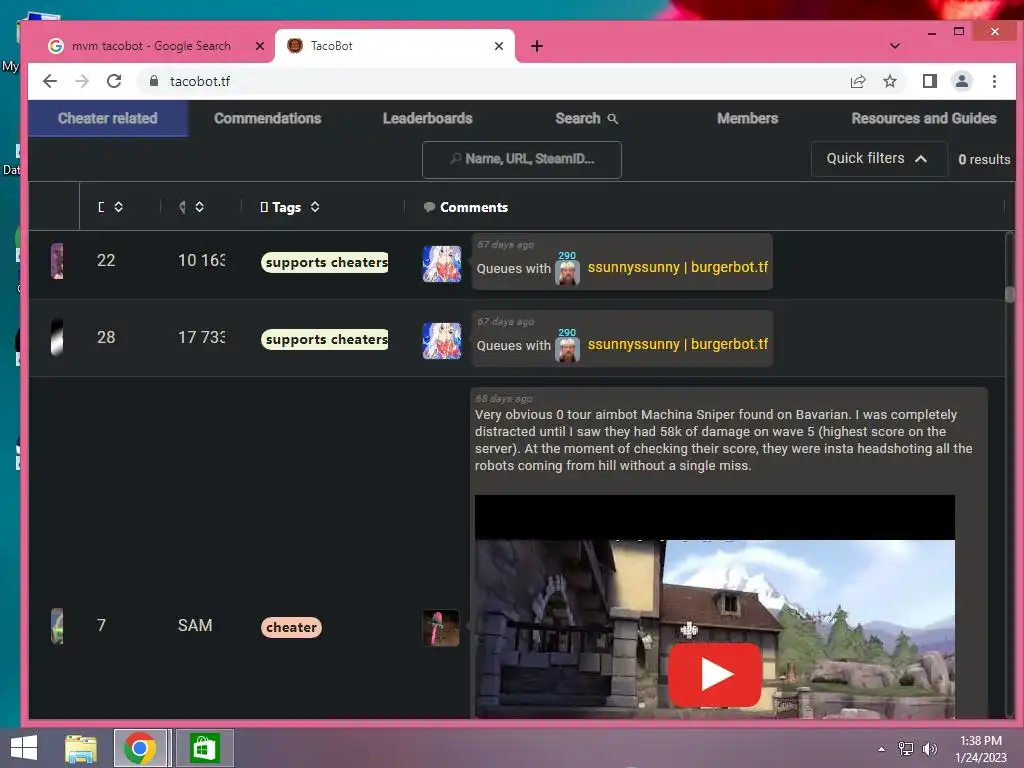This screenshot has width=1024, height=768.
Task: Click the Comments column header
Action: (x=466, y=207)
